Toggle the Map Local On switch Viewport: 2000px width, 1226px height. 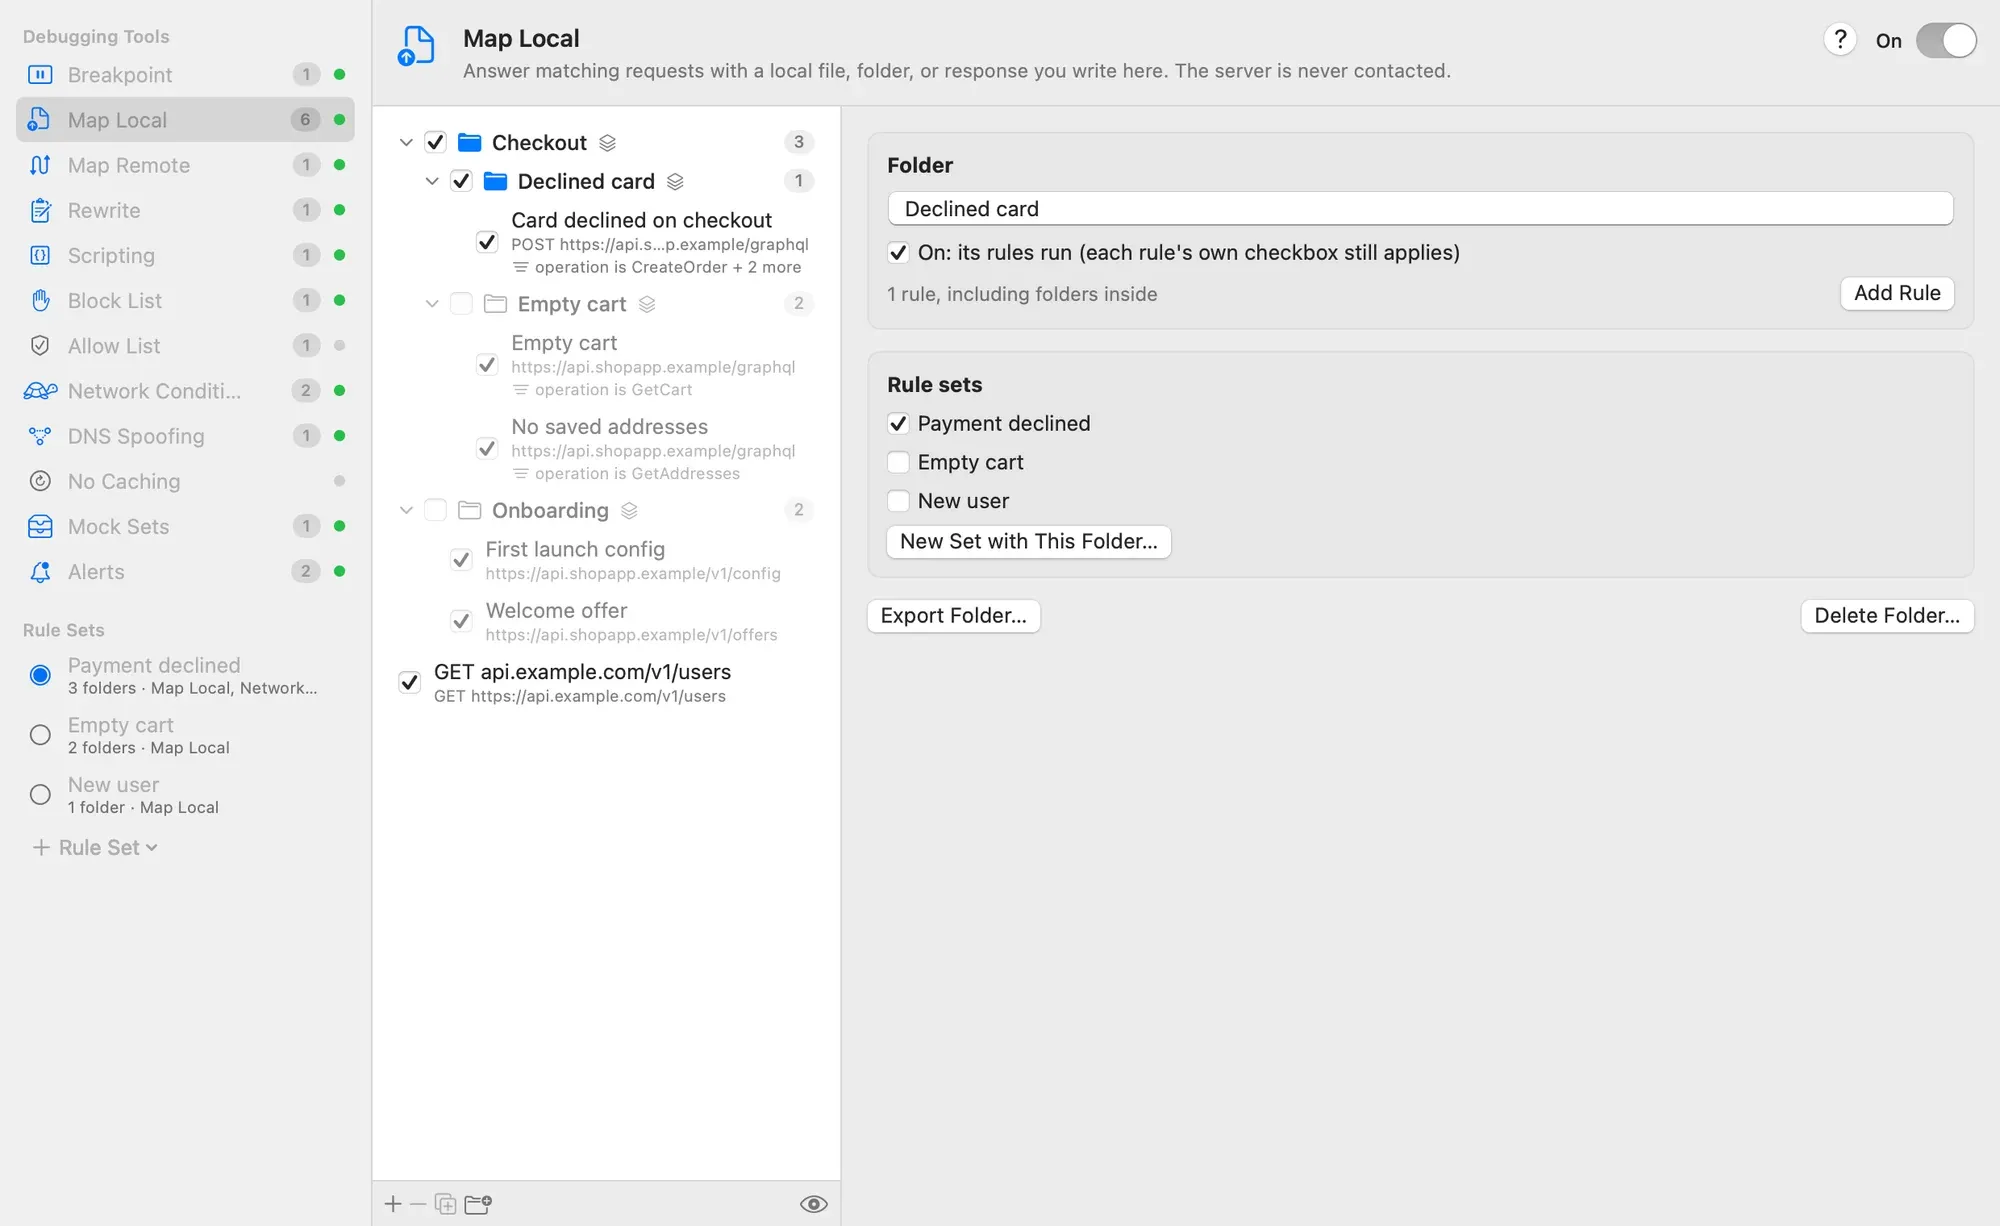tap(1946, 41)
